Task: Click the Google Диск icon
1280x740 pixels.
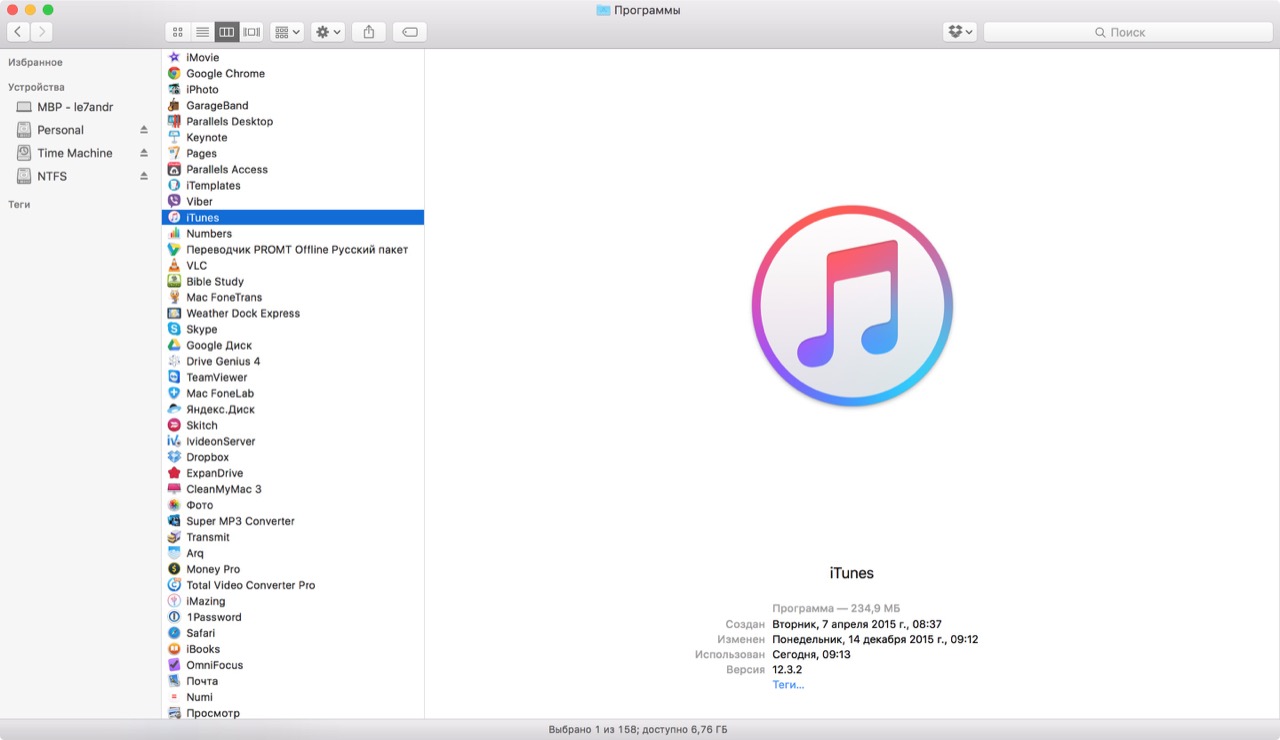Action: (x=174, y=345)
